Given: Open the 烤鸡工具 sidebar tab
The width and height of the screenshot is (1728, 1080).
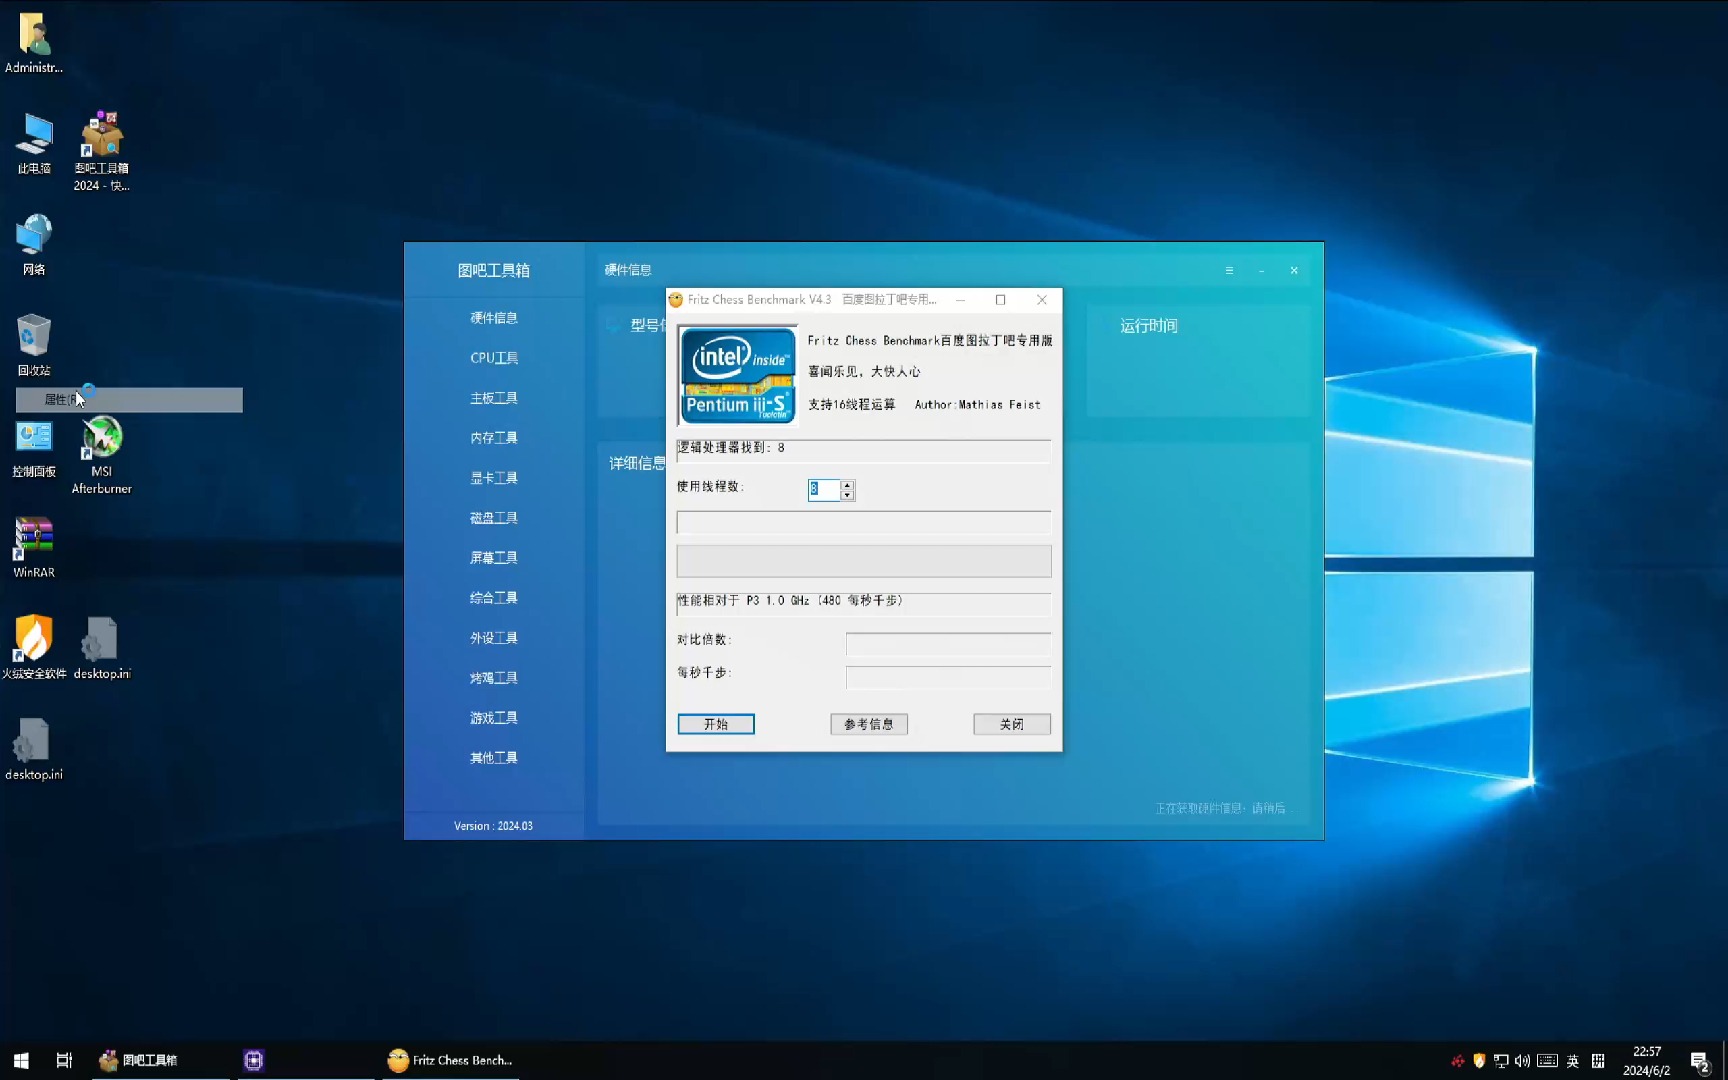Looking at the screenshot, I should pos(494,678).
